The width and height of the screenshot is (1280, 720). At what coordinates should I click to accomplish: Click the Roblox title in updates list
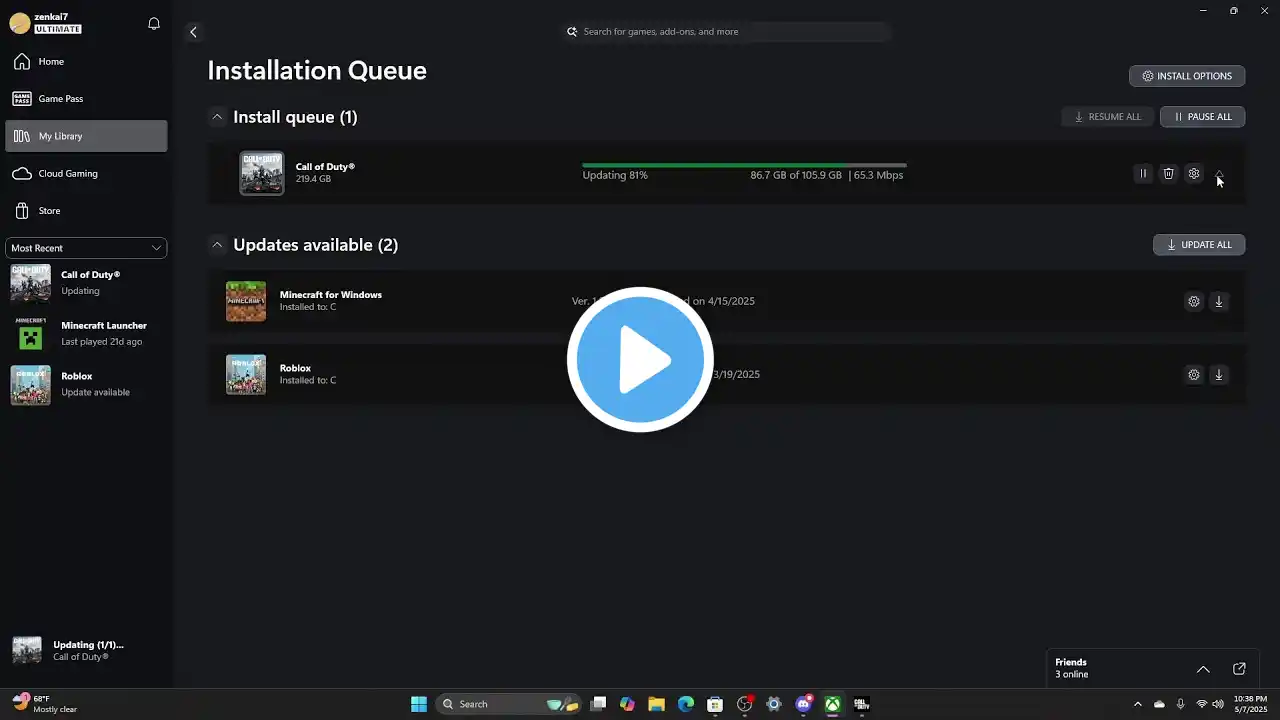click(295, 369)
